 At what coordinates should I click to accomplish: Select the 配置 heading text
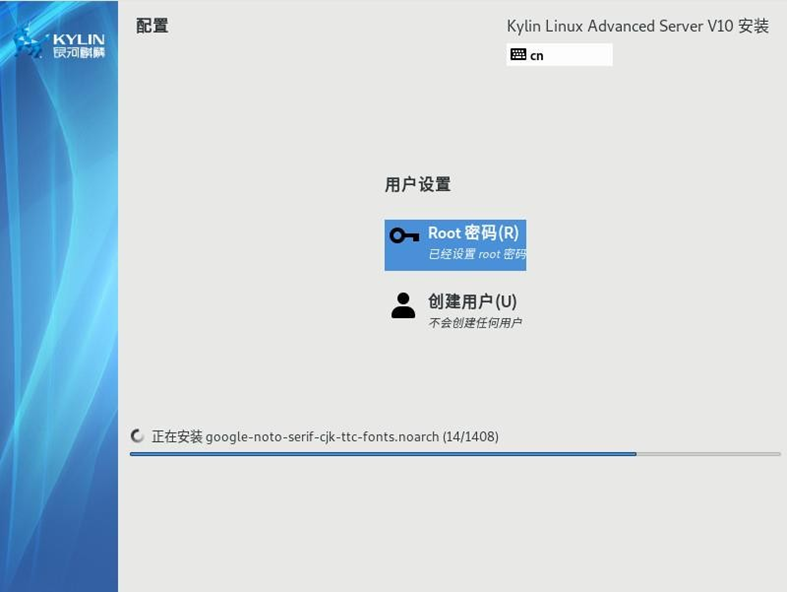coord(152,26)
